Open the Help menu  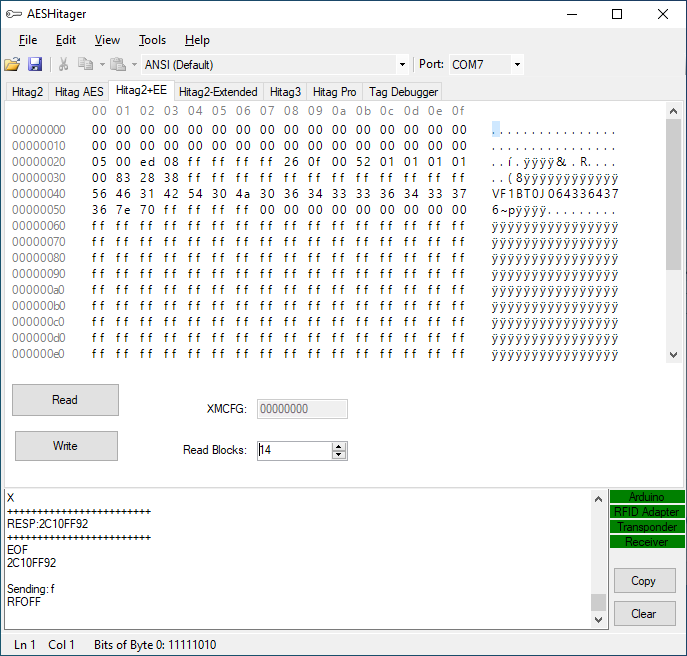point(197,40)
